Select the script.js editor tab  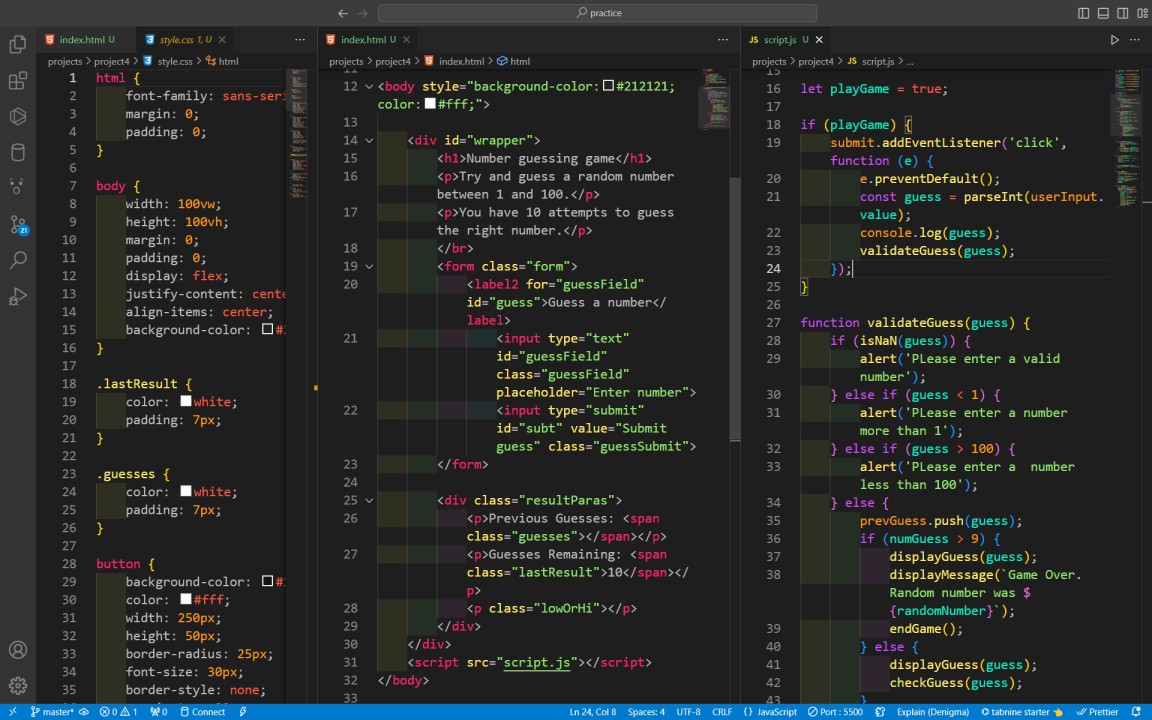point(779,40)
